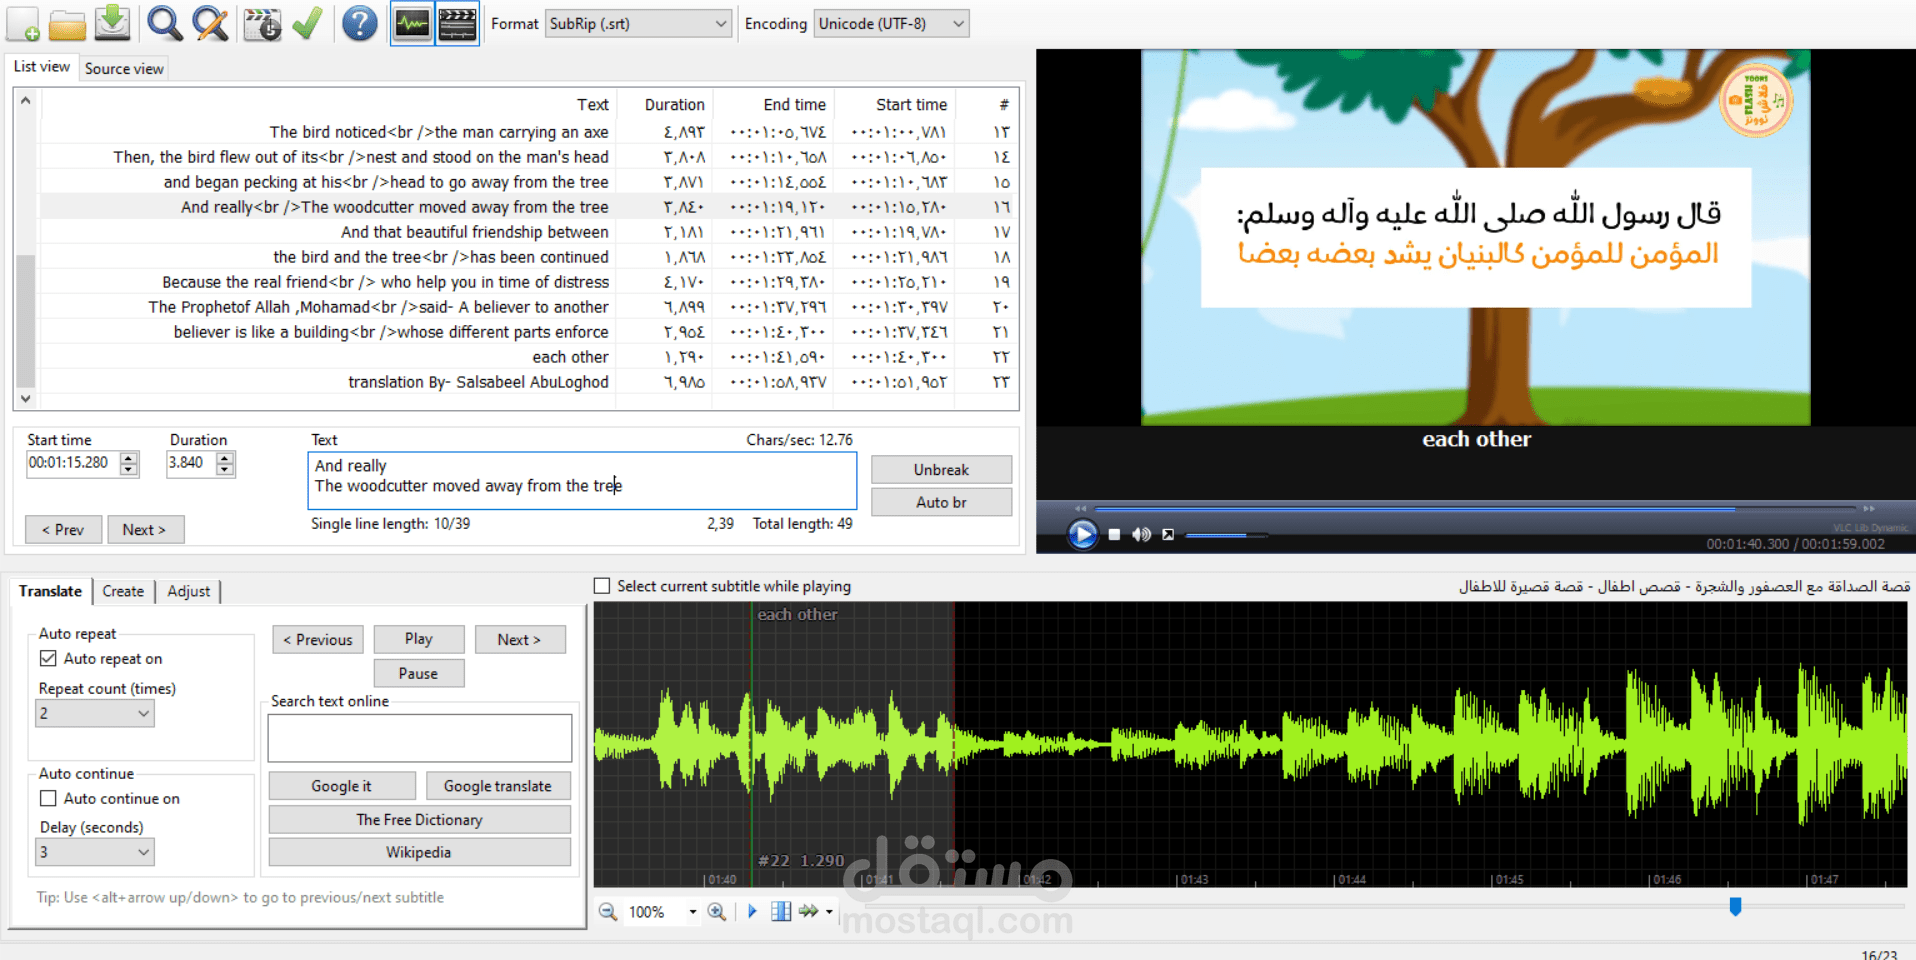The width and height of the screenshot is (1916, 960).
Task: Stop video playback
Action: [x=1114, y=534]
